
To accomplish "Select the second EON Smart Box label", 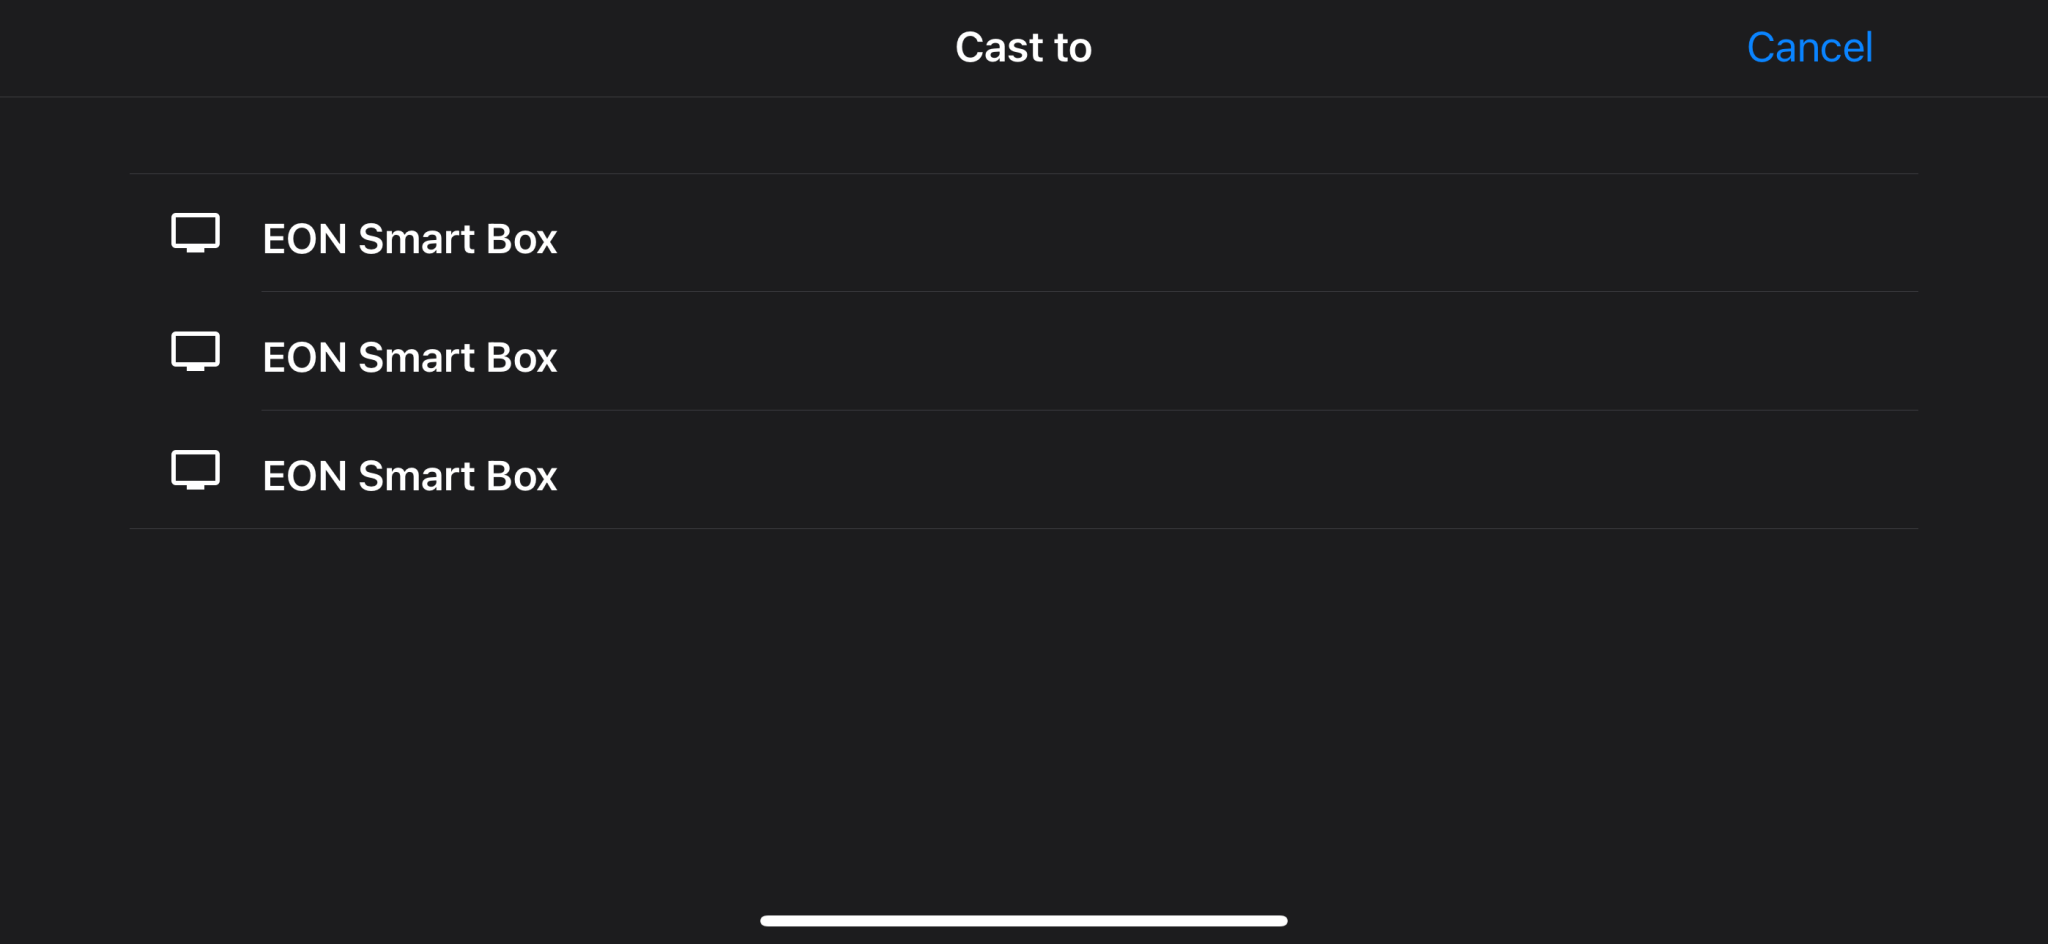I will click(409, 357).
